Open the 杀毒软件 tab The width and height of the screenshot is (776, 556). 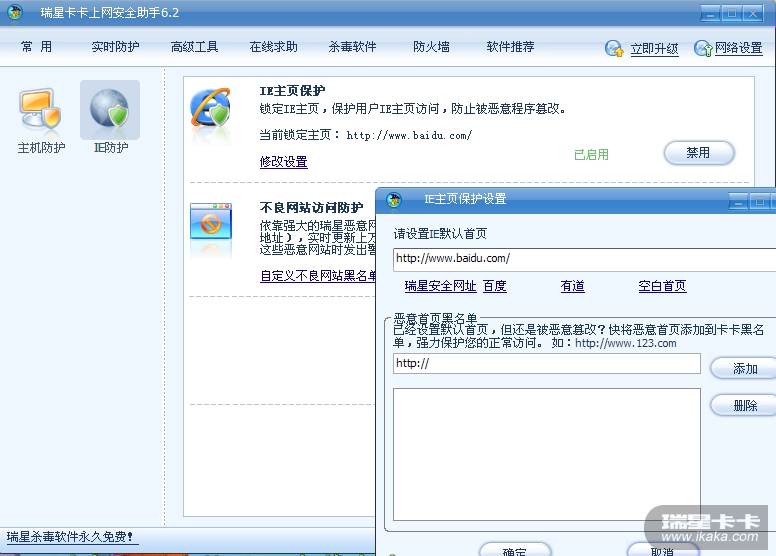pos(352,47)
